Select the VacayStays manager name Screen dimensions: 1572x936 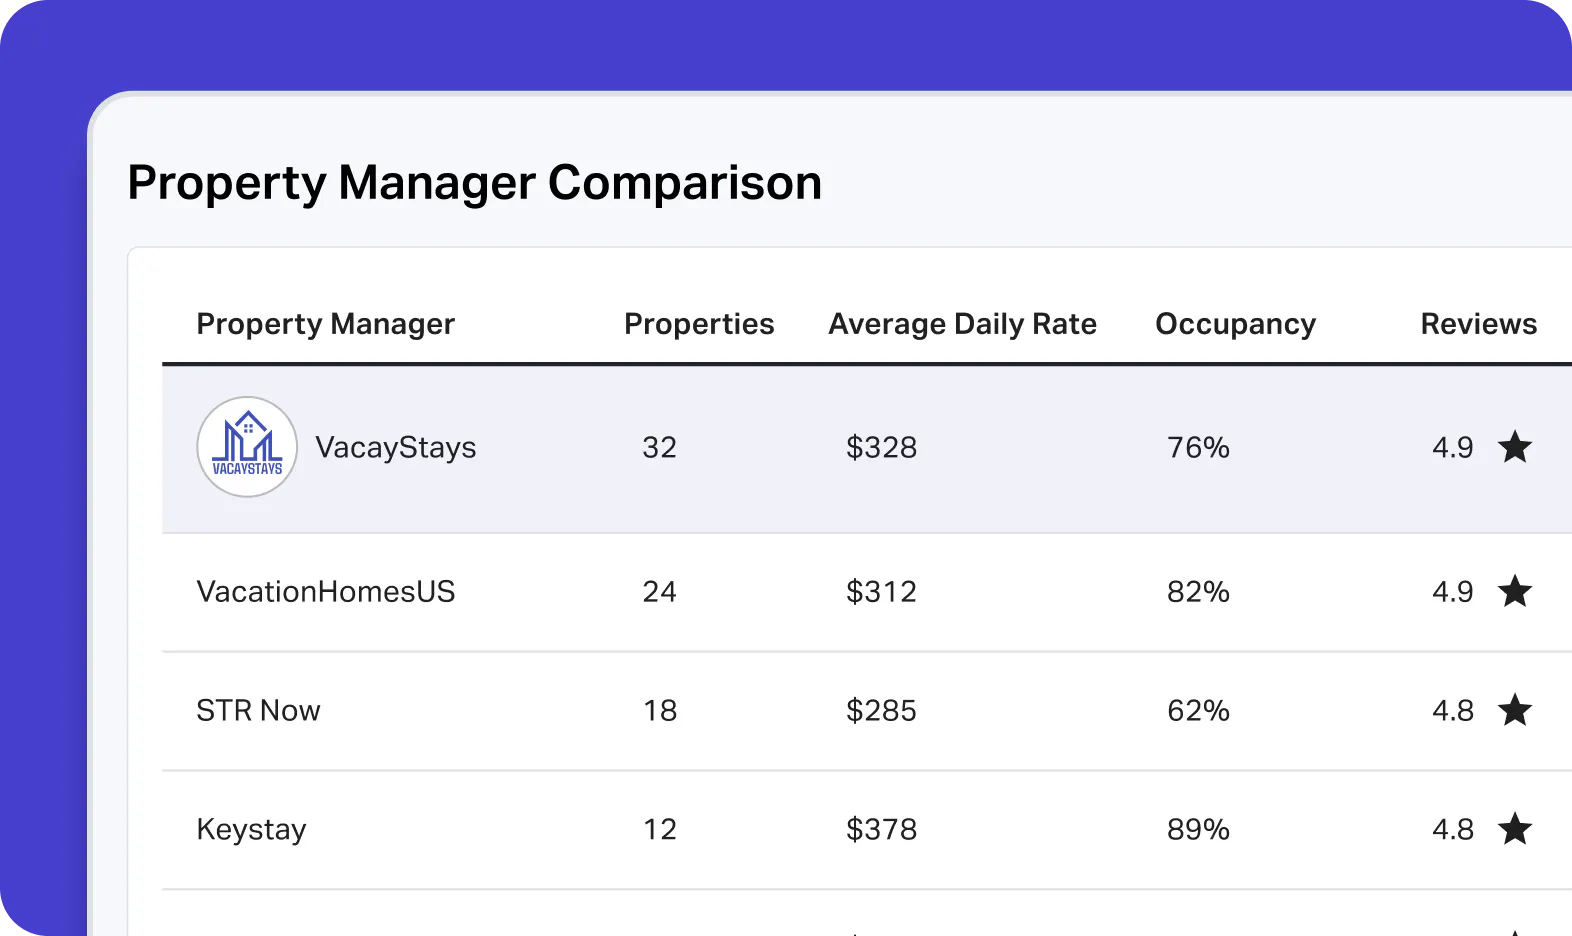[396, 447]
